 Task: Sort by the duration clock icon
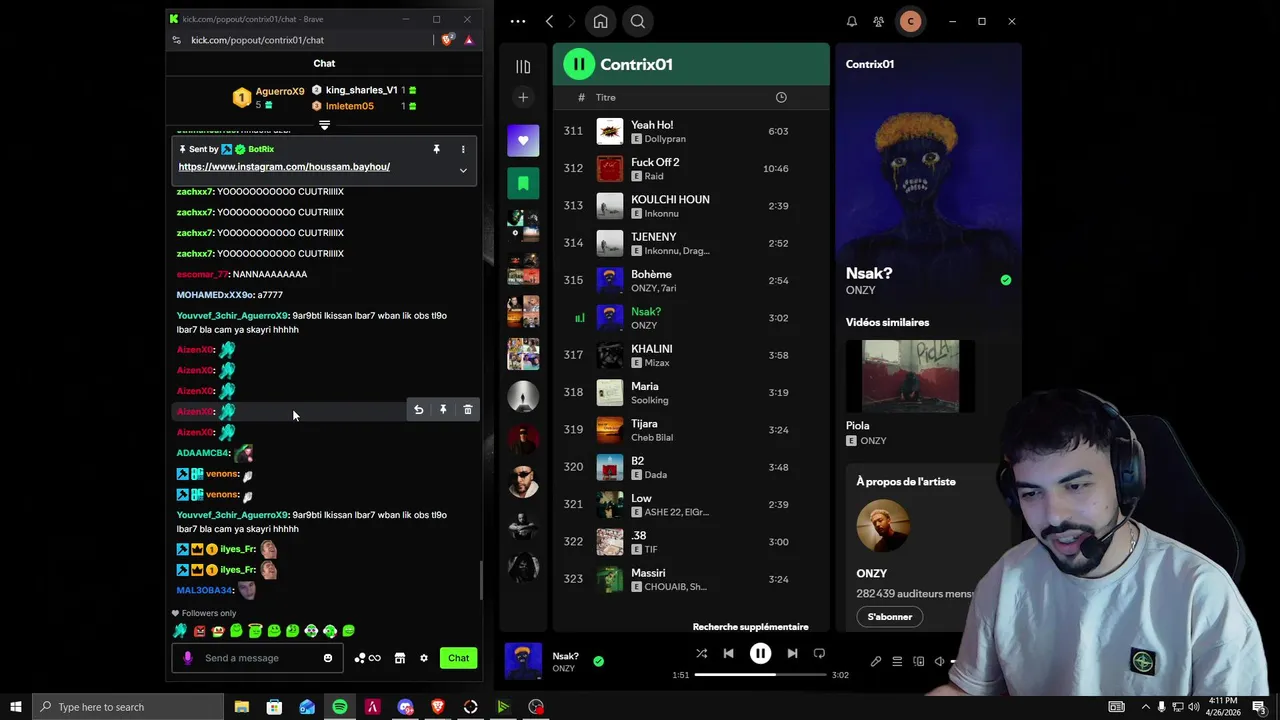tap(781, 97)
